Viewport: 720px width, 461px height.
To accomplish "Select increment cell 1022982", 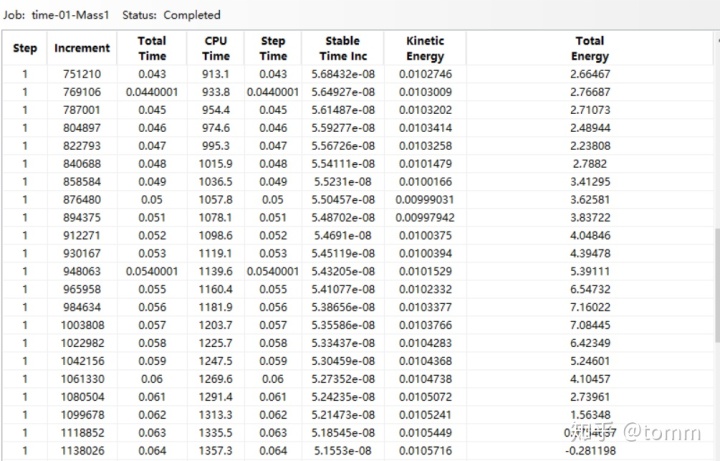I will 83,343.
